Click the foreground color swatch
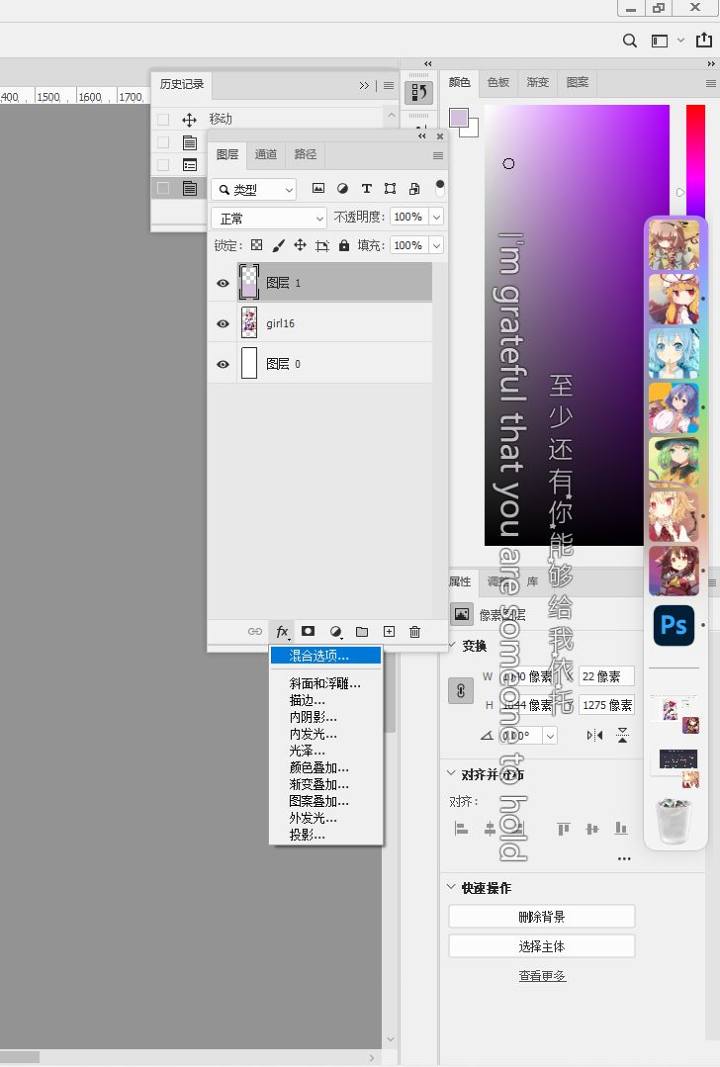The image size is (720, 1067). click(x=459, y=118)
